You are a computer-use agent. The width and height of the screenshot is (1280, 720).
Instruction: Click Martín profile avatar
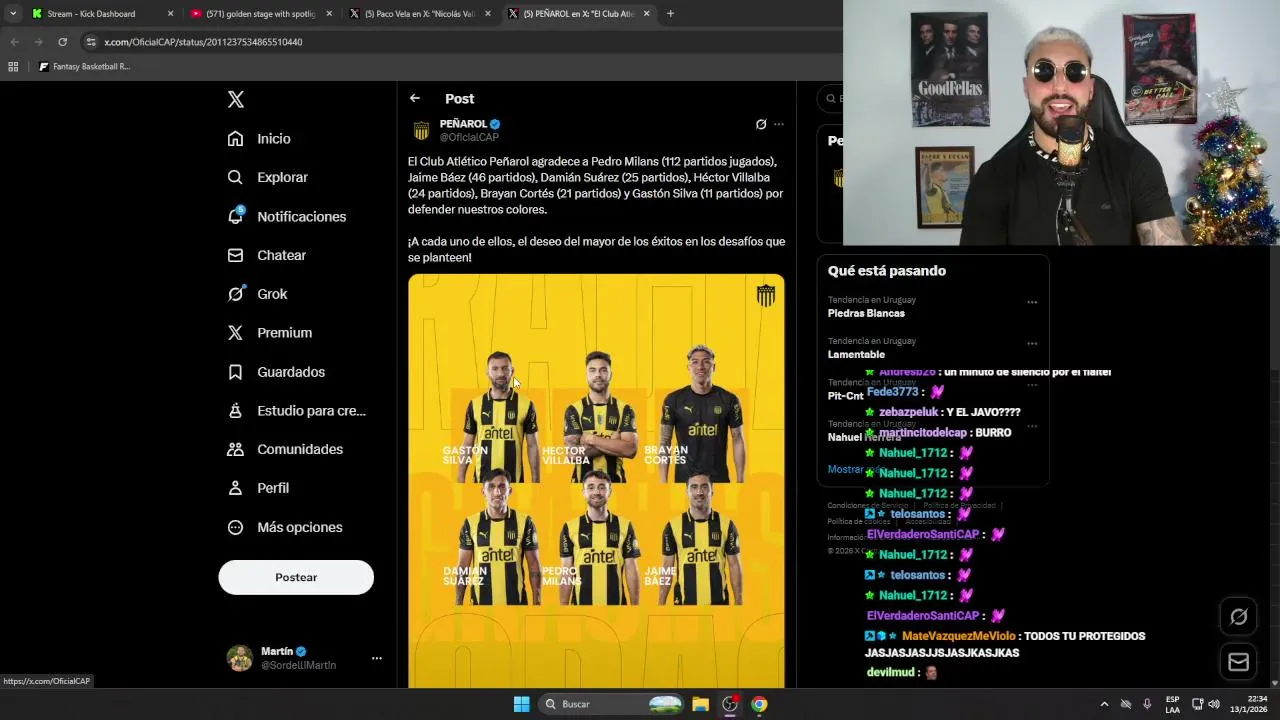[240, 658]
